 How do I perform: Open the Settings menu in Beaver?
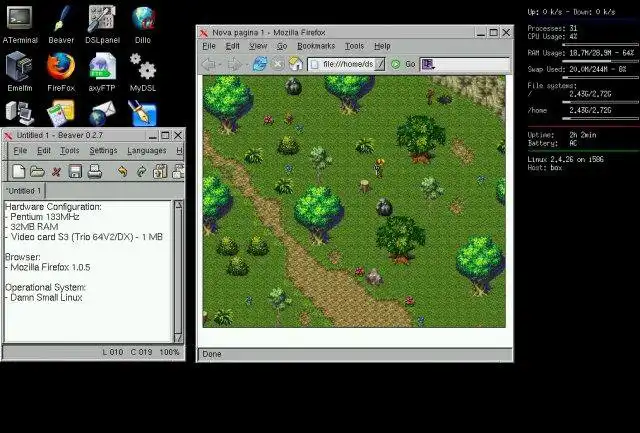pos(103,151)
